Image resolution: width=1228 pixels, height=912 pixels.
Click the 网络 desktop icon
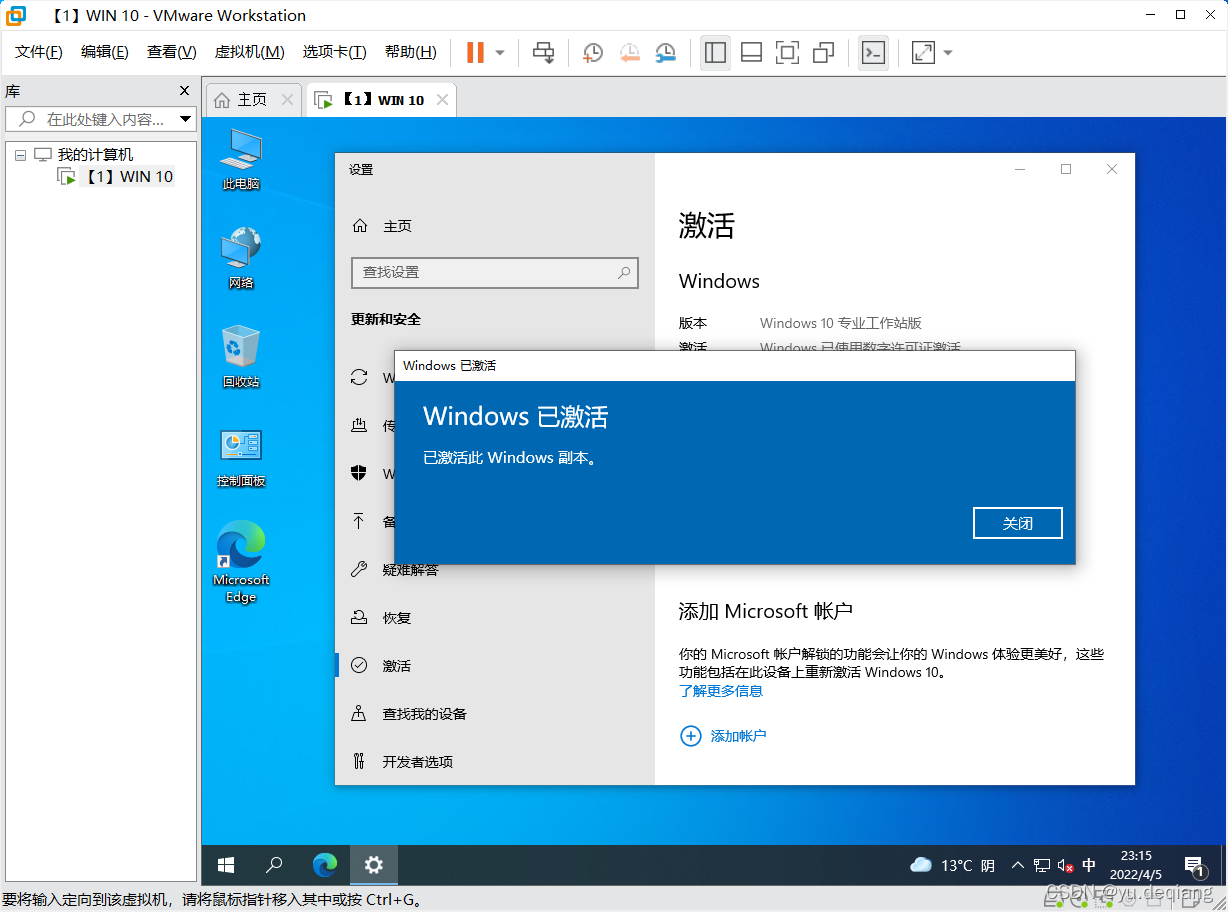coord(241,258)
